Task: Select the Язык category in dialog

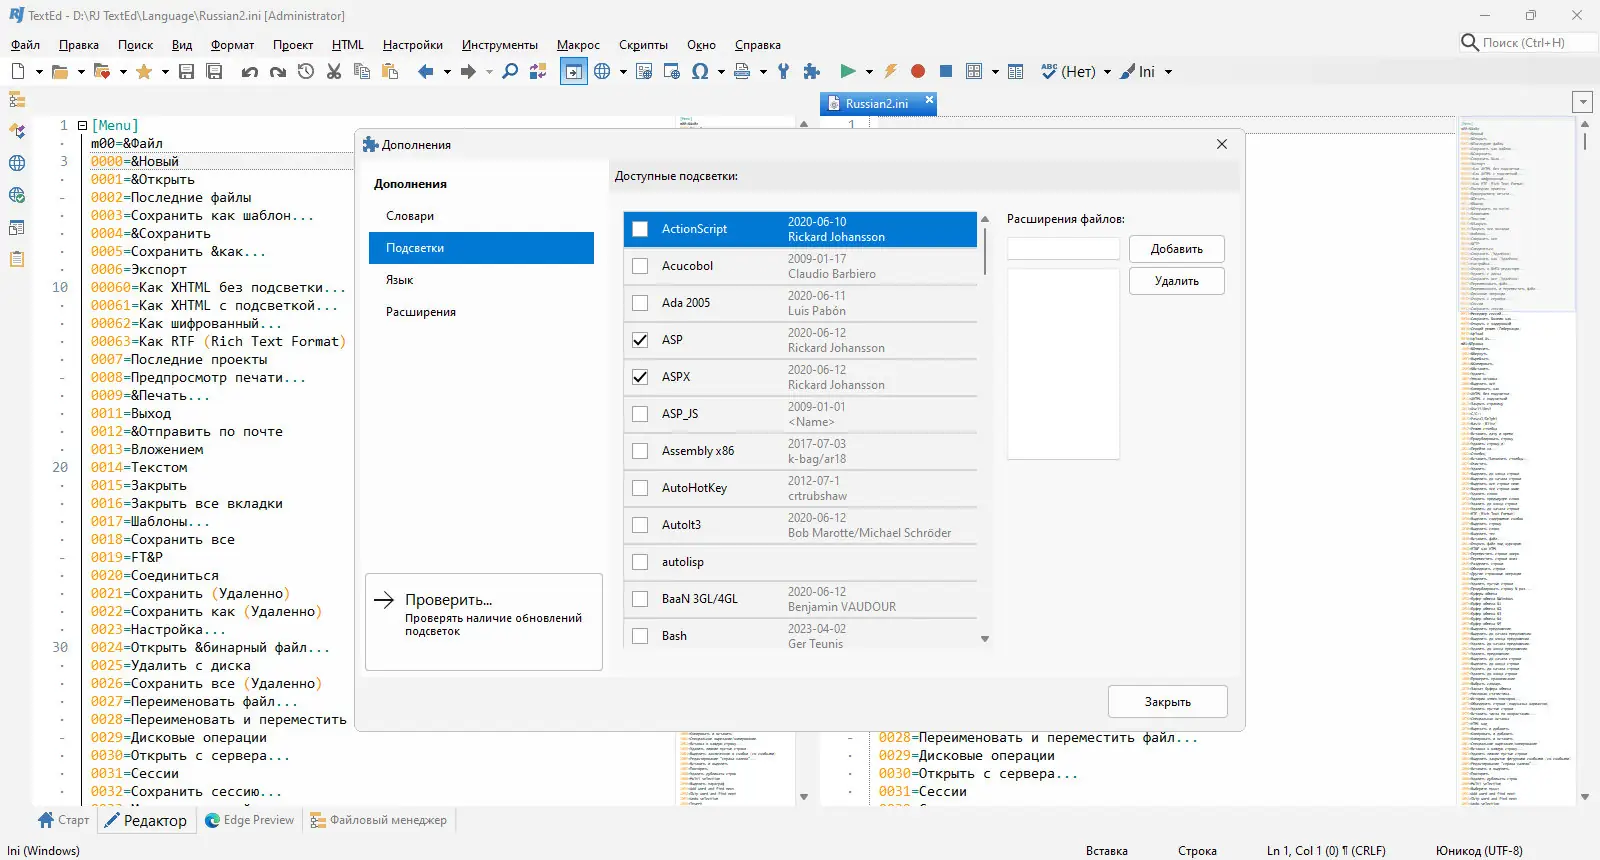Action: click(481, 280)
